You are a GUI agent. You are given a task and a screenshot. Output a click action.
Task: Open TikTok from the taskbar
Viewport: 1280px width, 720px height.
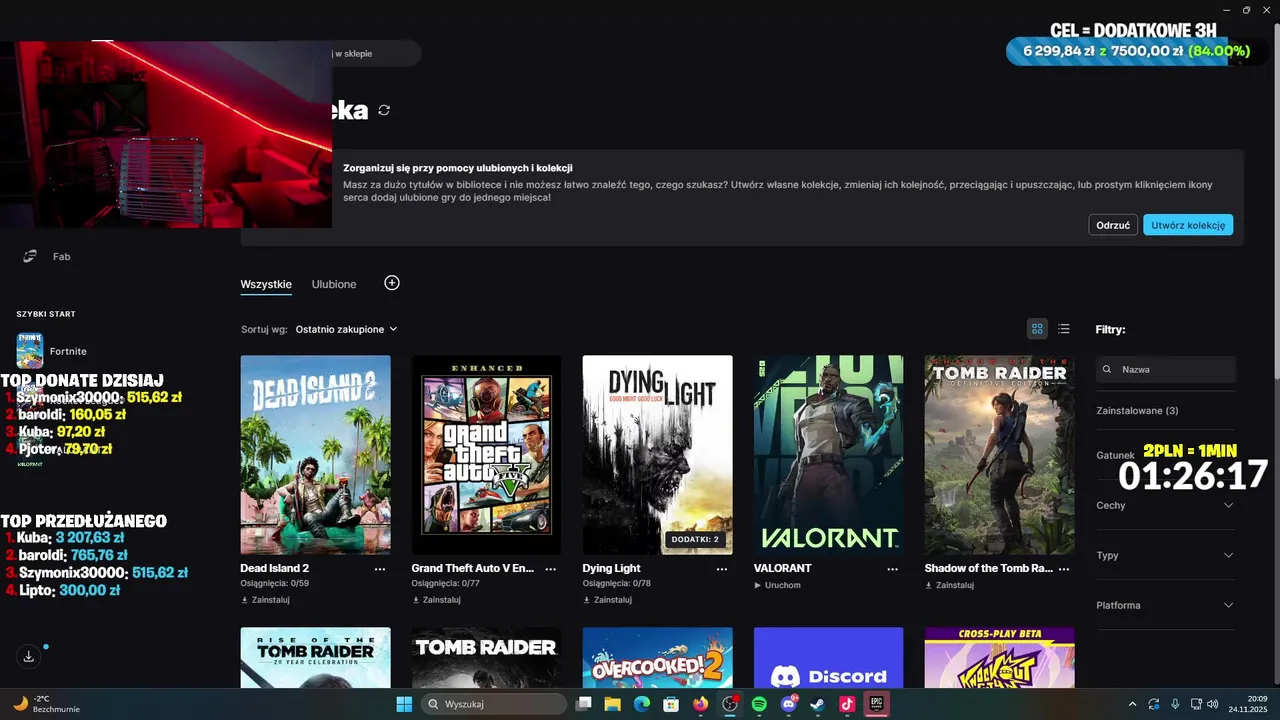tap(847, 704)
